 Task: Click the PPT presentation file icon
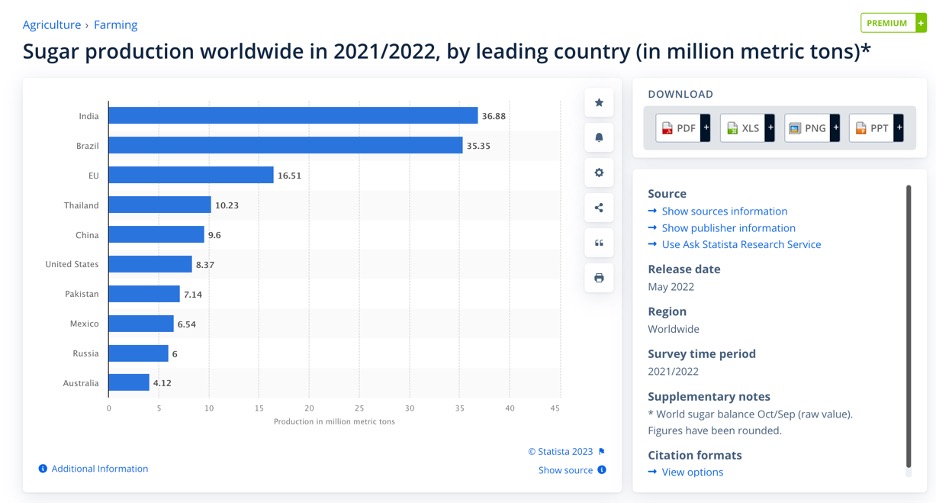(x=861, y=128)
